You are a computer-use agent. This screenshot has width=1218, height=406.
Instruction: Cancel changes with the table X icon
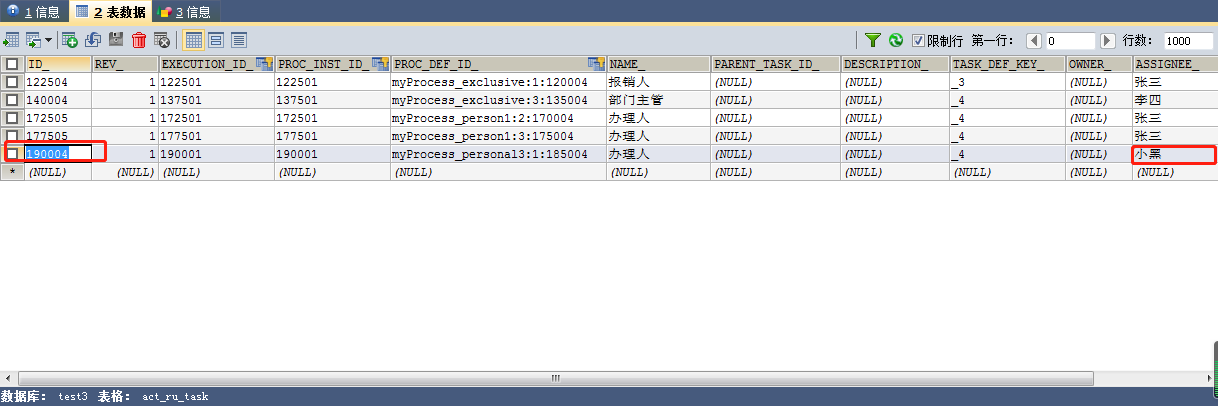pyautogui.click(x=161, y=40)
